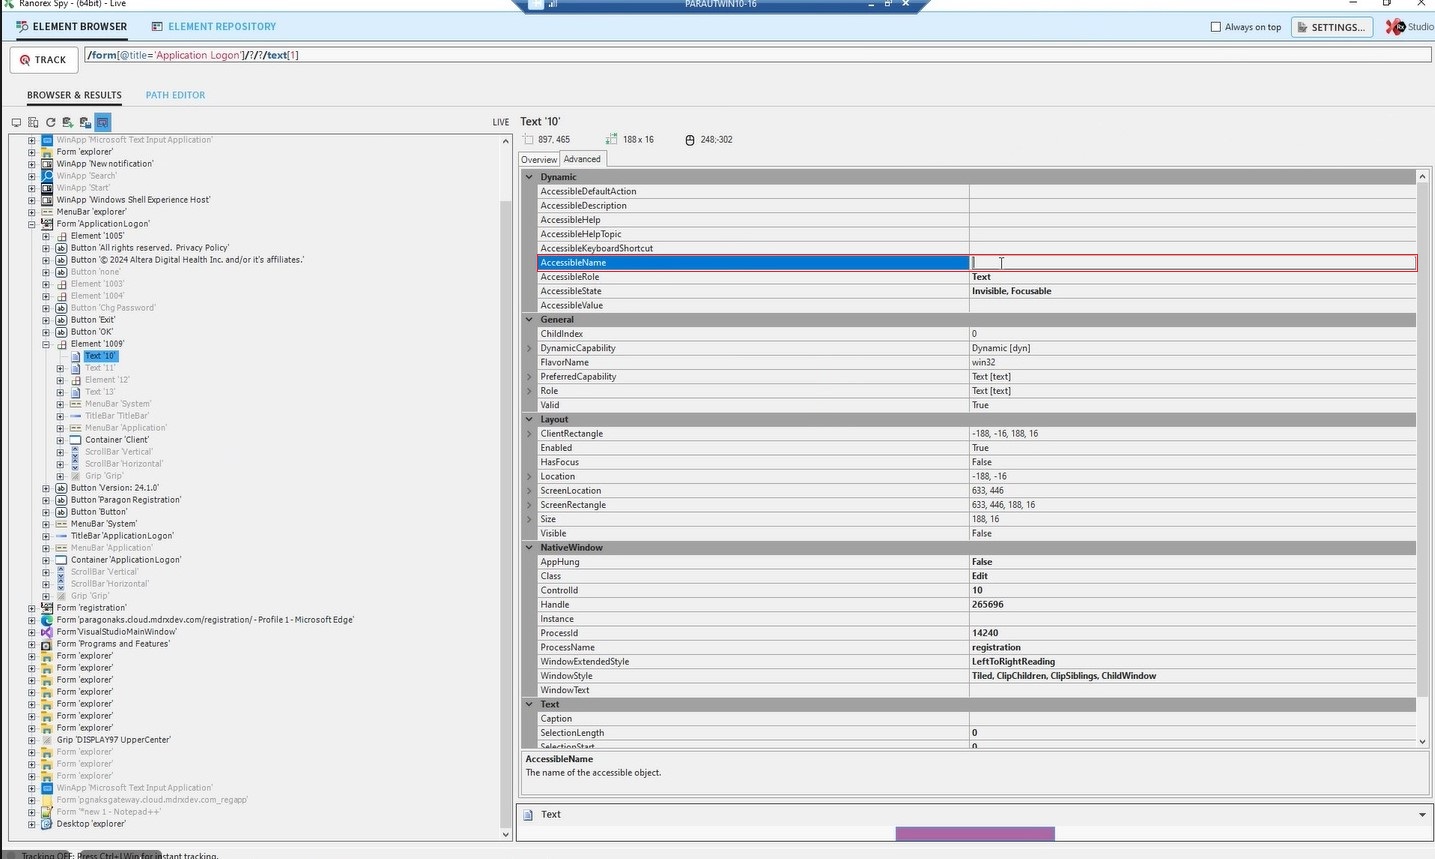Switch to the Element Repository tab
1435x859 pixels.
[x=213, y=27]
